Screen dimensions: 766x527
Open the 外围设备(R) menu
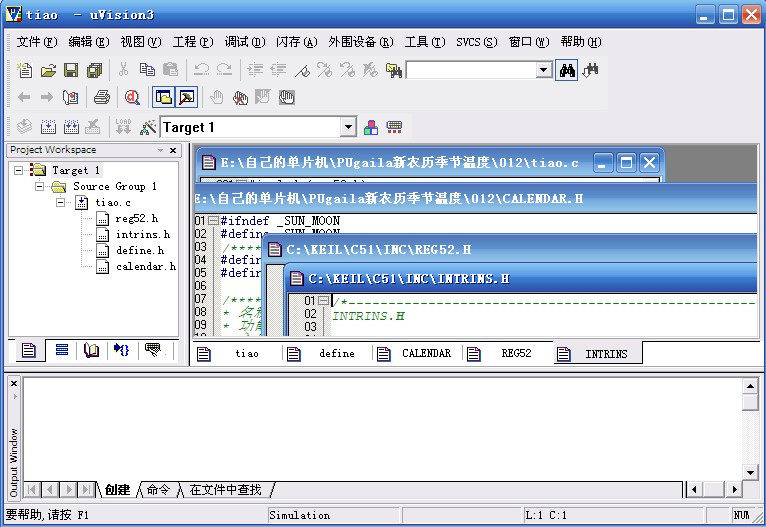[x=361, y=42]
